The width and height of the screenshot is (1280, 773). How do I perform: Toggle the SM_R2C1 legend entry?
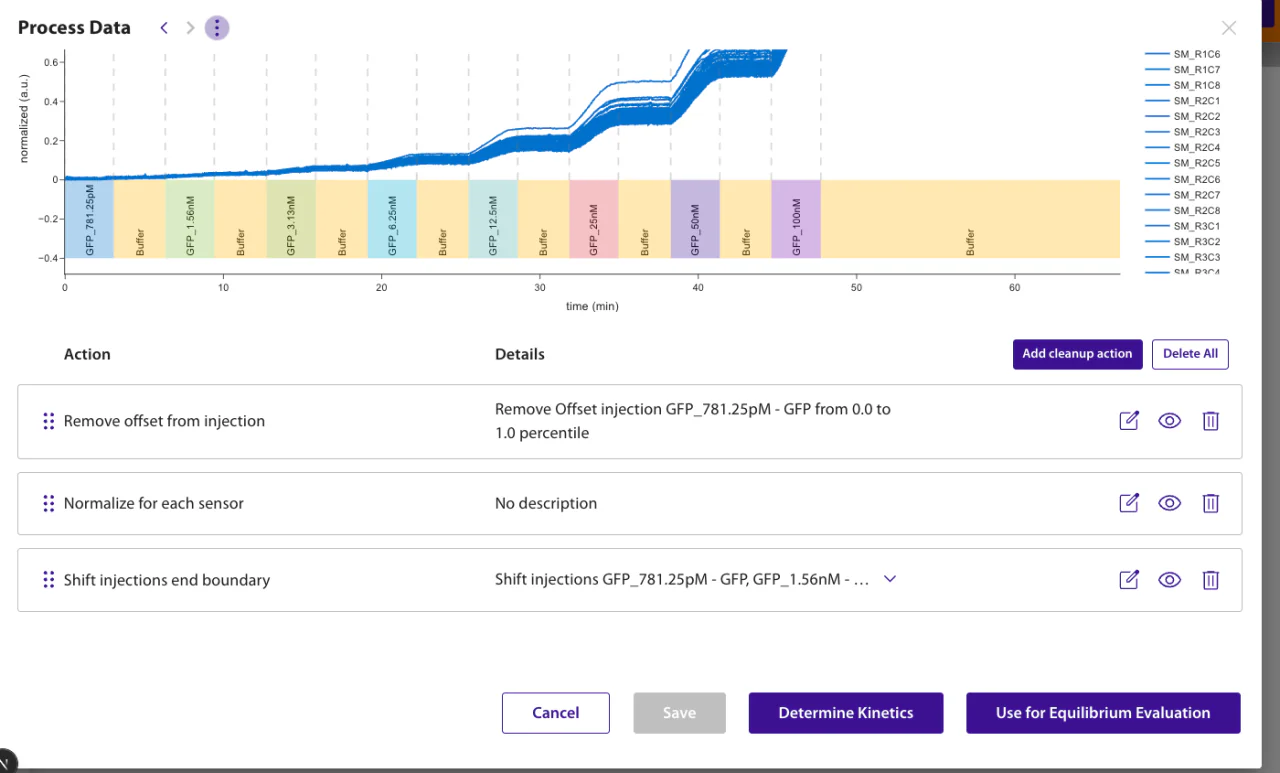click(1183, 101)
